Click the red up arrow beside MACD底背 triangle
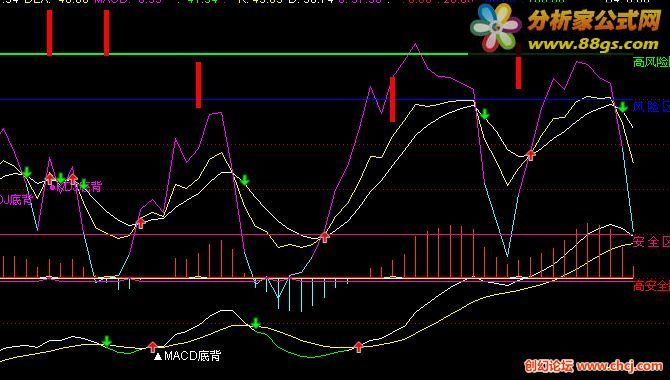 [153, 346]
